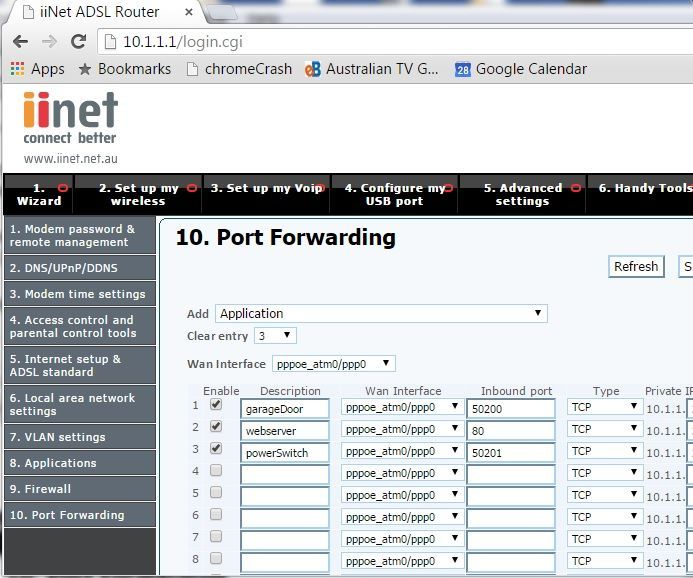Viewport: 693px width, 578px height.
Task: Click the empty description field in row 4
Action: (285, 475)
